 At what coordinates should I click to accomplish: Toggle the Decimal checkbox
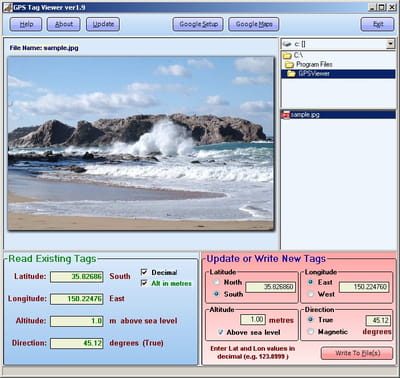(x=144, y=272)
